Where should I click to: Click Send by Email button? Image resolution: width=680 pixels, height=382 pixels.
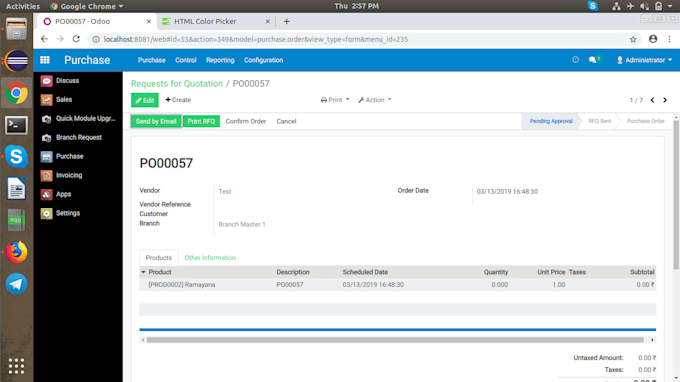coord(156,121)
